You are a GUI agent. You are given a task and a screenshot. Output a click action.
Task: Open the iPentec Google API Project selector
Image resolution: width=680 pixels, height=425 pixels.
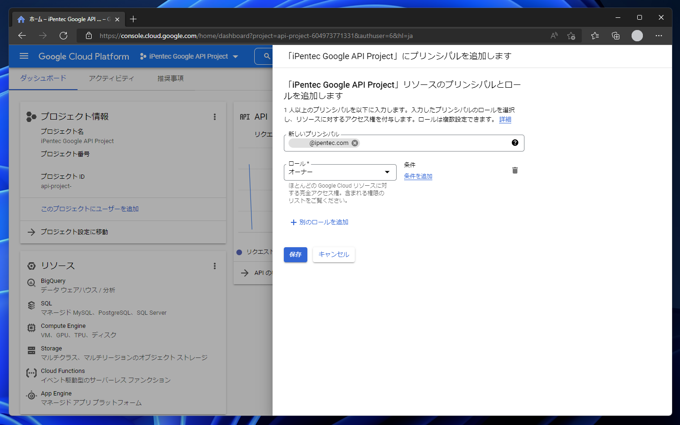[189, 56]
